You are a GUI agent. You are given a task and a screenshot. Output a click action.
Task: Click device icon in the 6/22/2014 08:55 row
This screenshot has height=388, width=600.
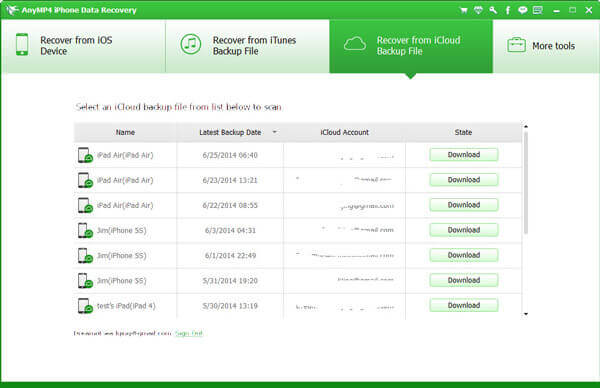pyautogui.click(x=85, y=205)
